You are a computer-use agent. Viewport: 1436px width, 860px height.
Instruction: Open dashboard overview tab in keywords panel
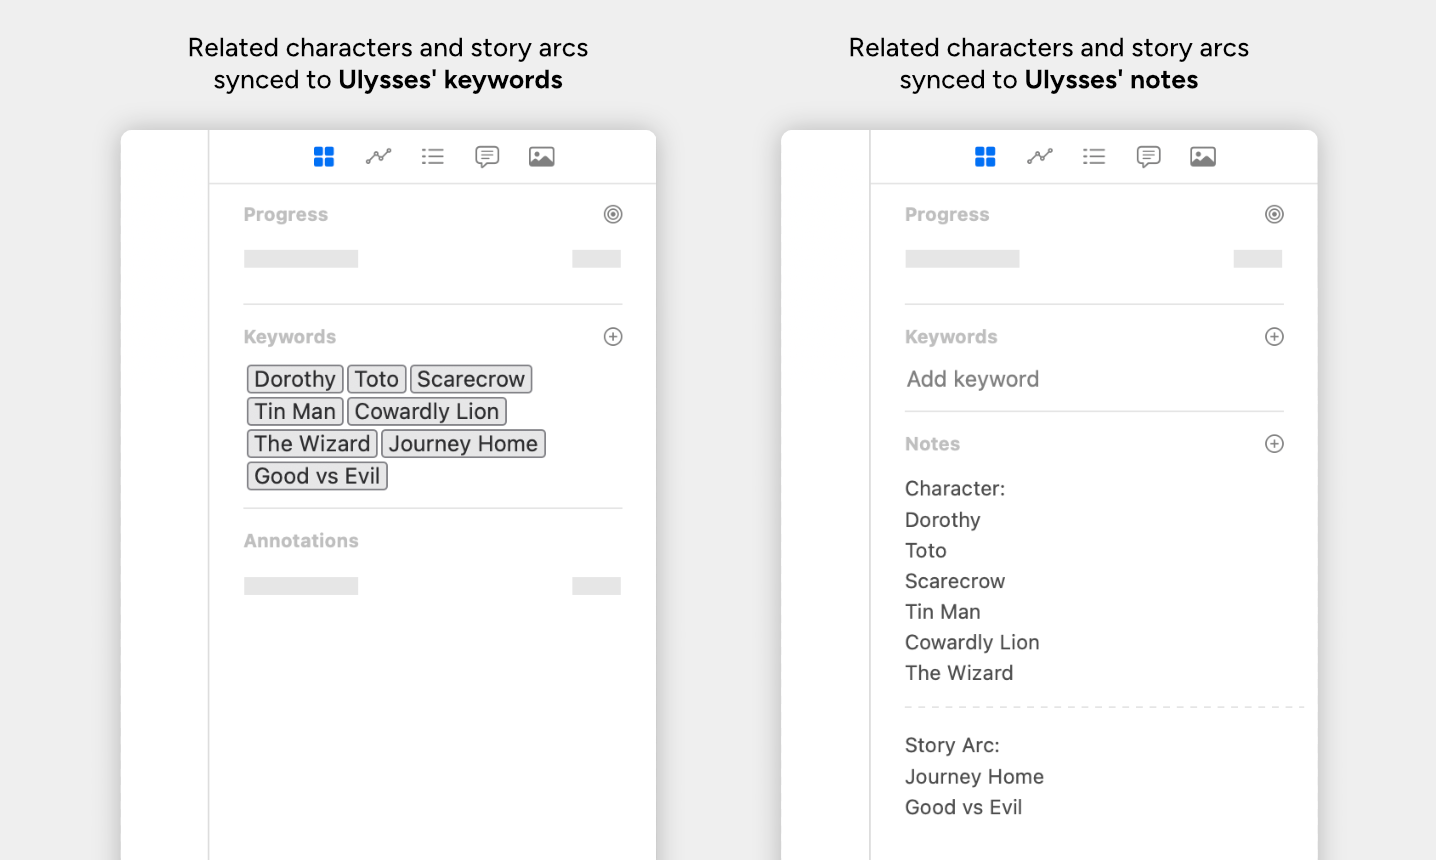[324, 156]
